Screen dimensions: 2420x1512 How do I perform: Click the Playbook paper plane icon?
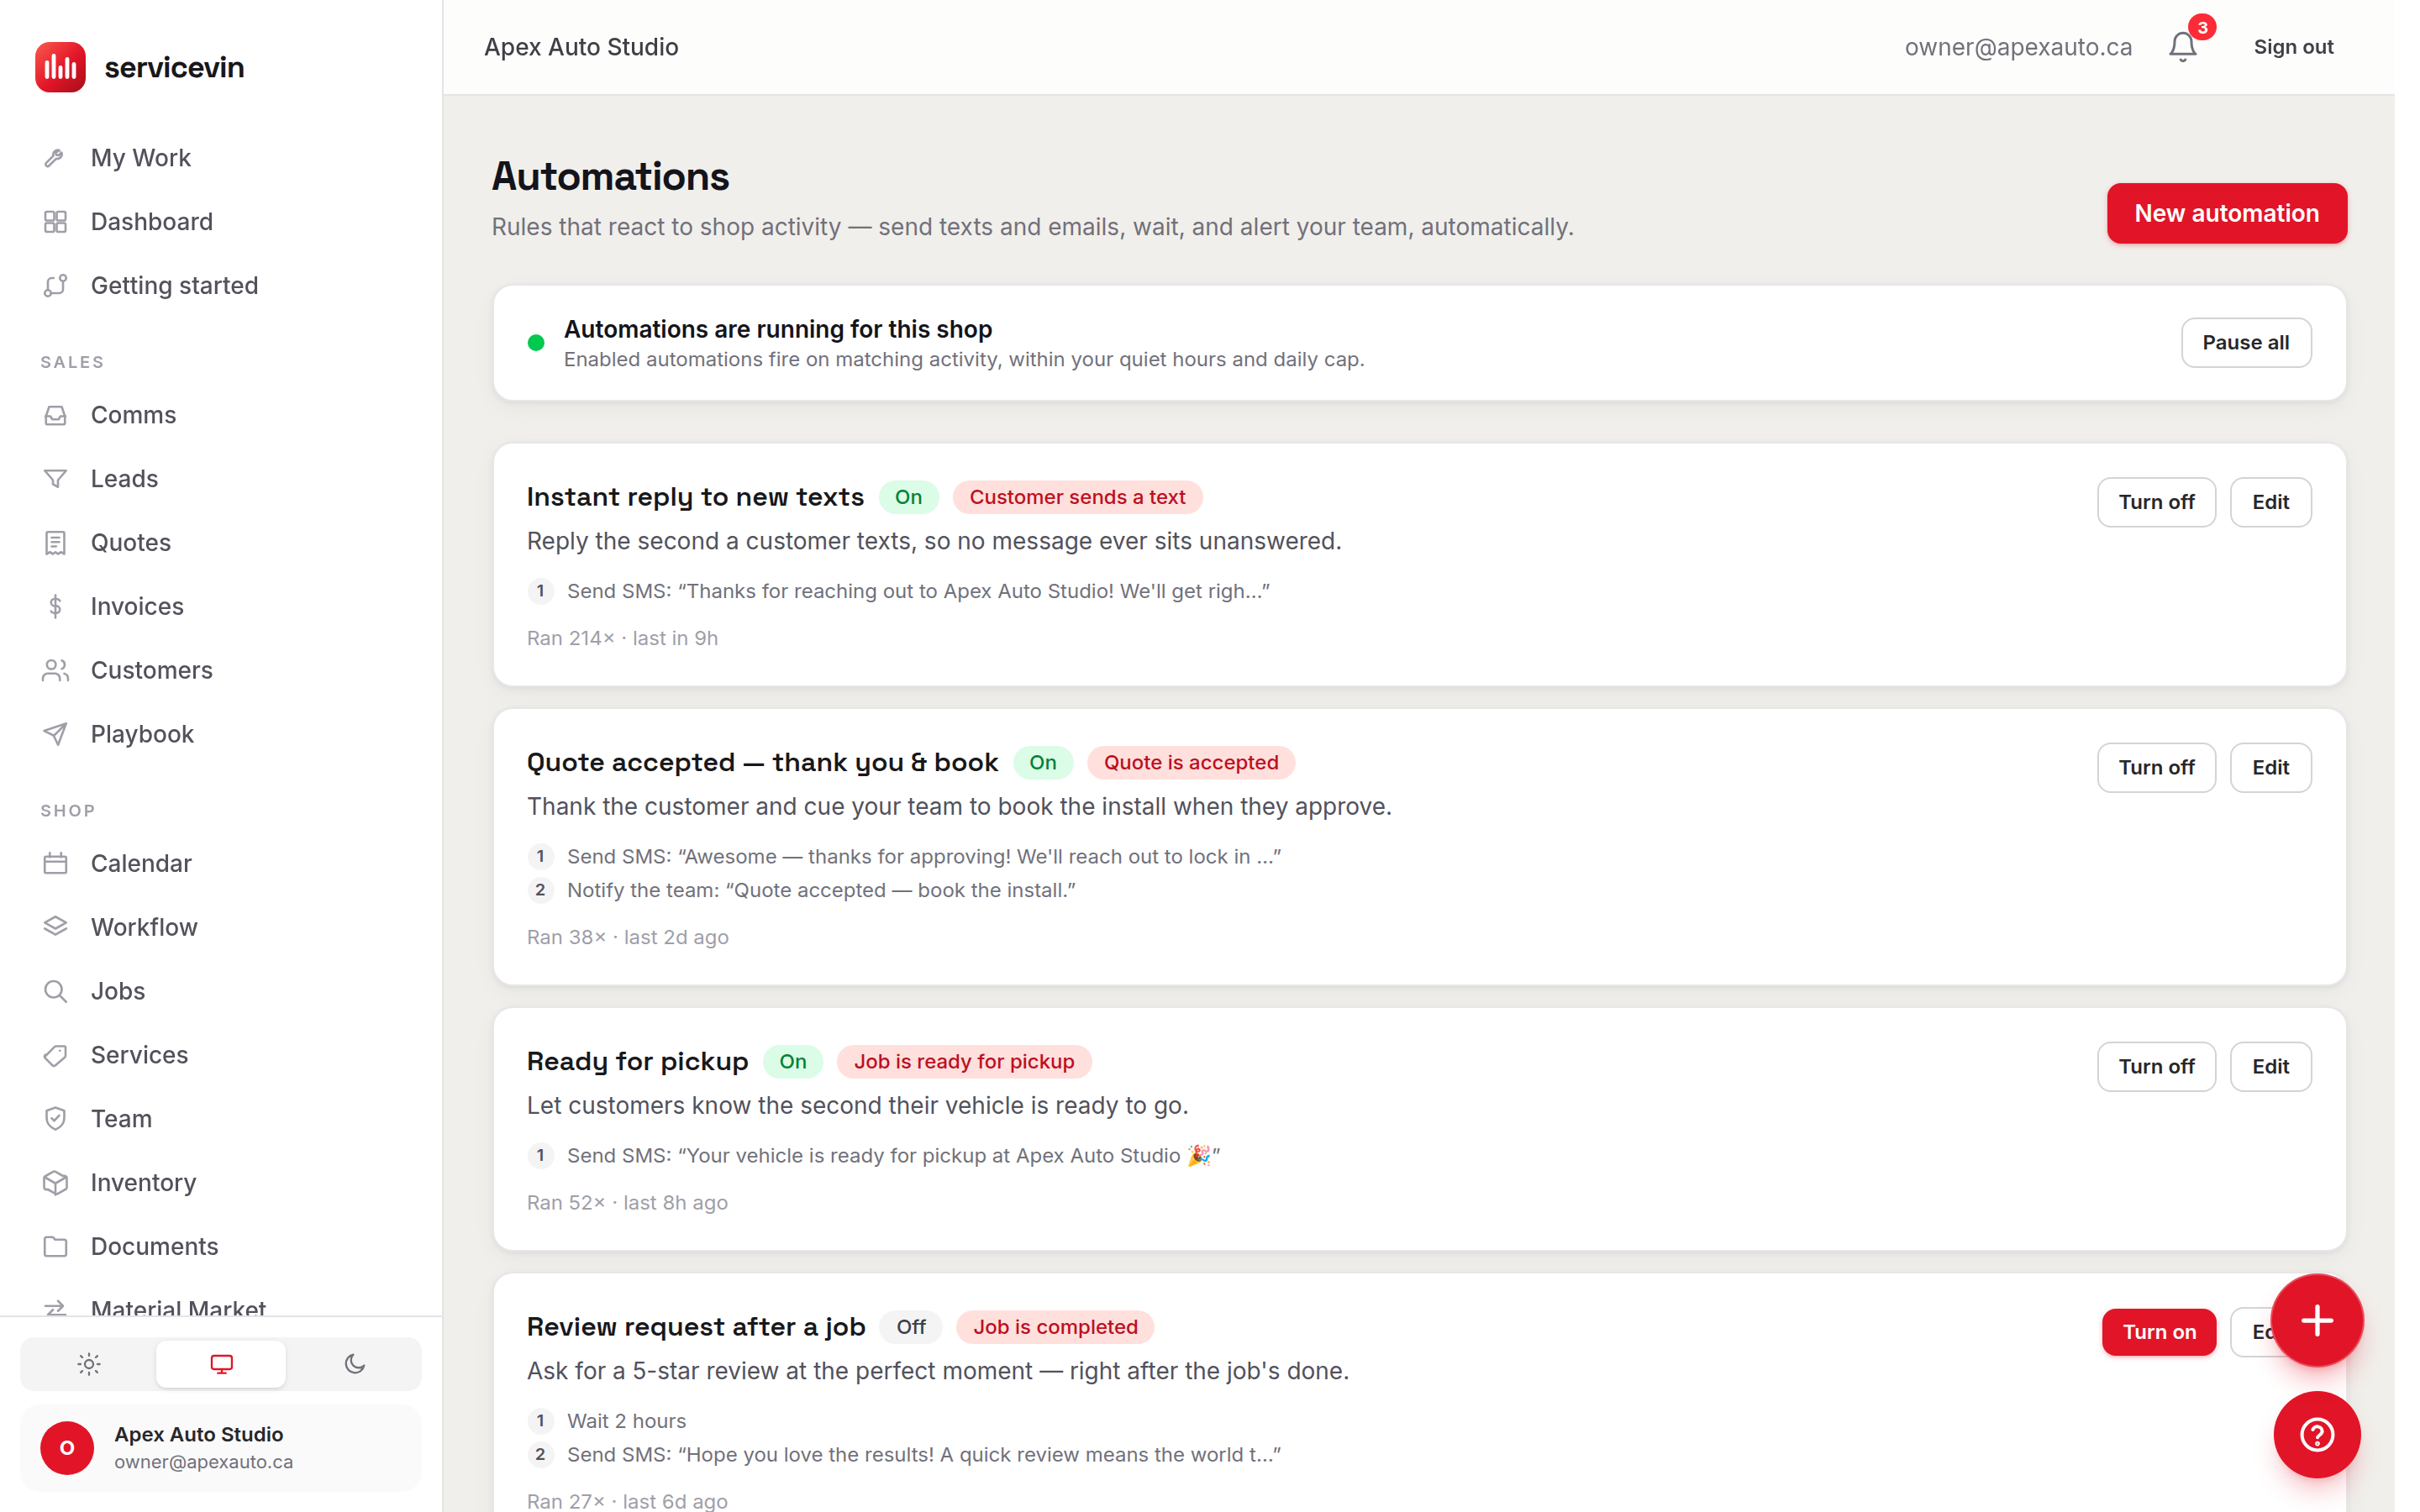pos(55,735)
